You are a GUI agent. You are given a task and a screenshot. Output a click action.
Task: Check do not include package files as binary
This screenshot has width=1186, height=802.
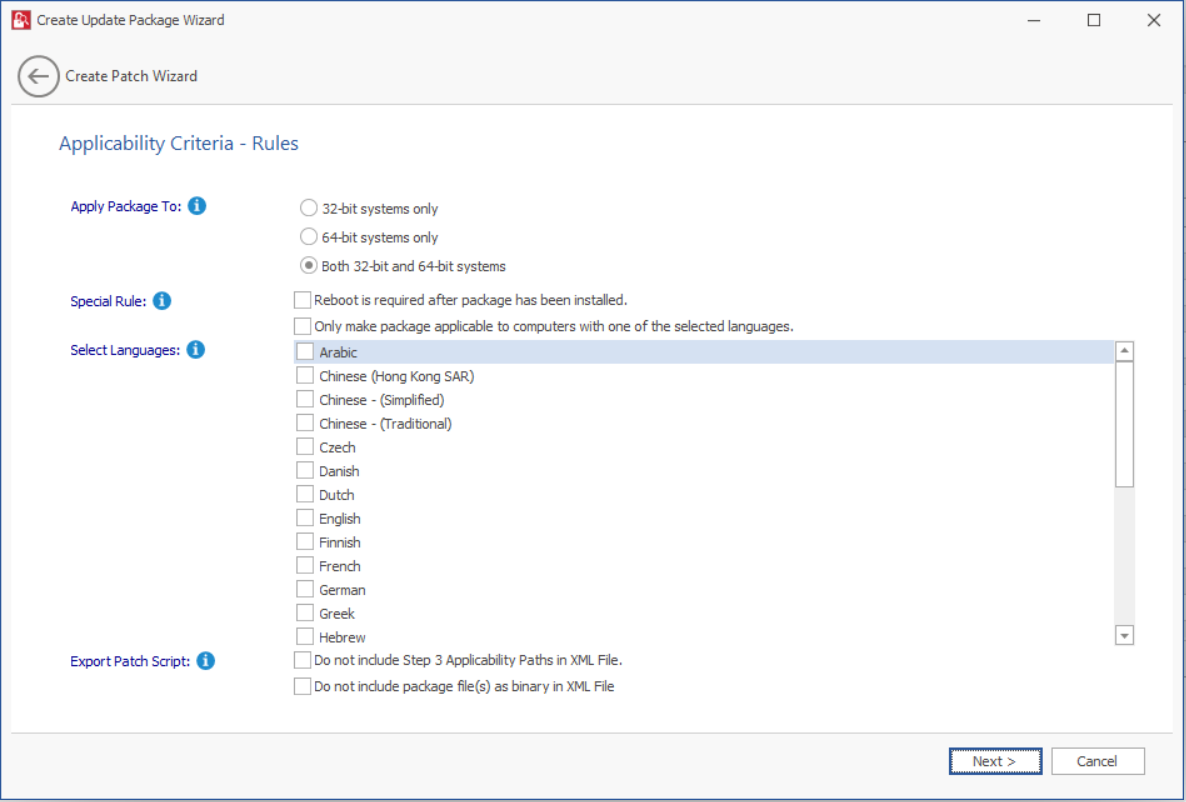[x=302, y=686]
